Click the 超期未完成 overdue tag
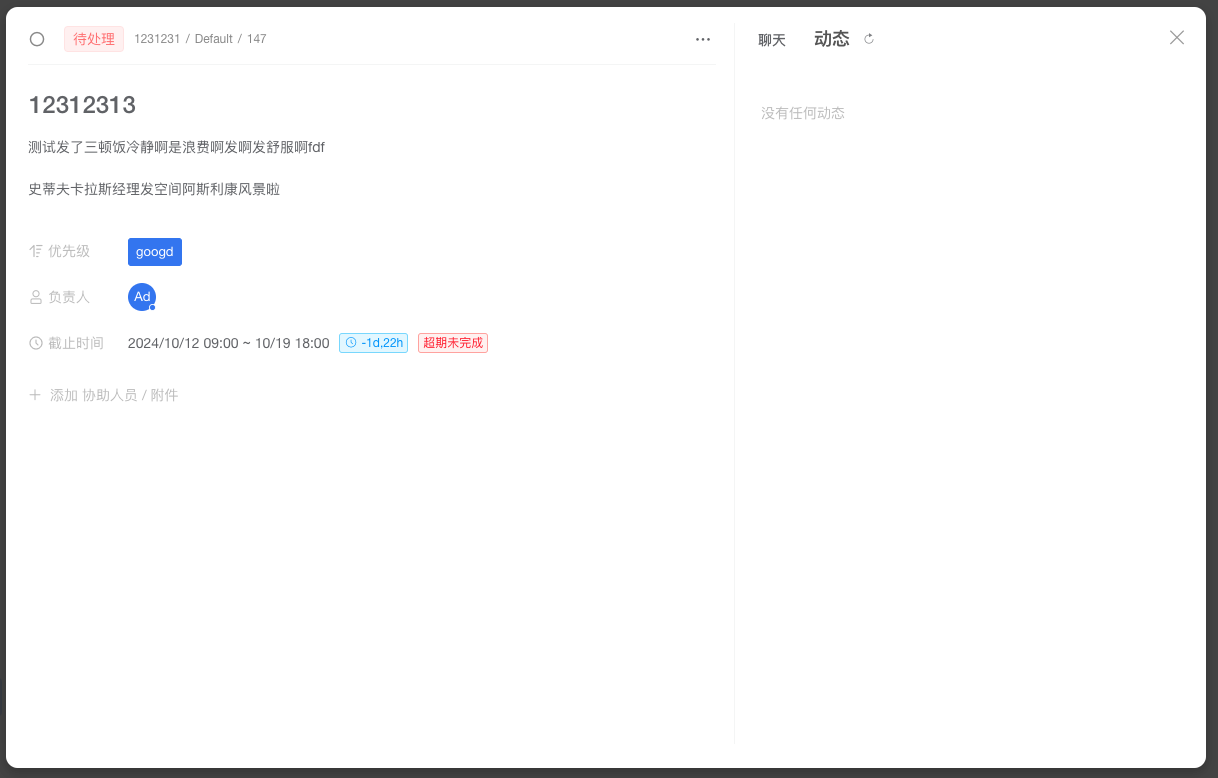Image resolution: width=1218 pixels, height=778 pixels. point(452,343)
